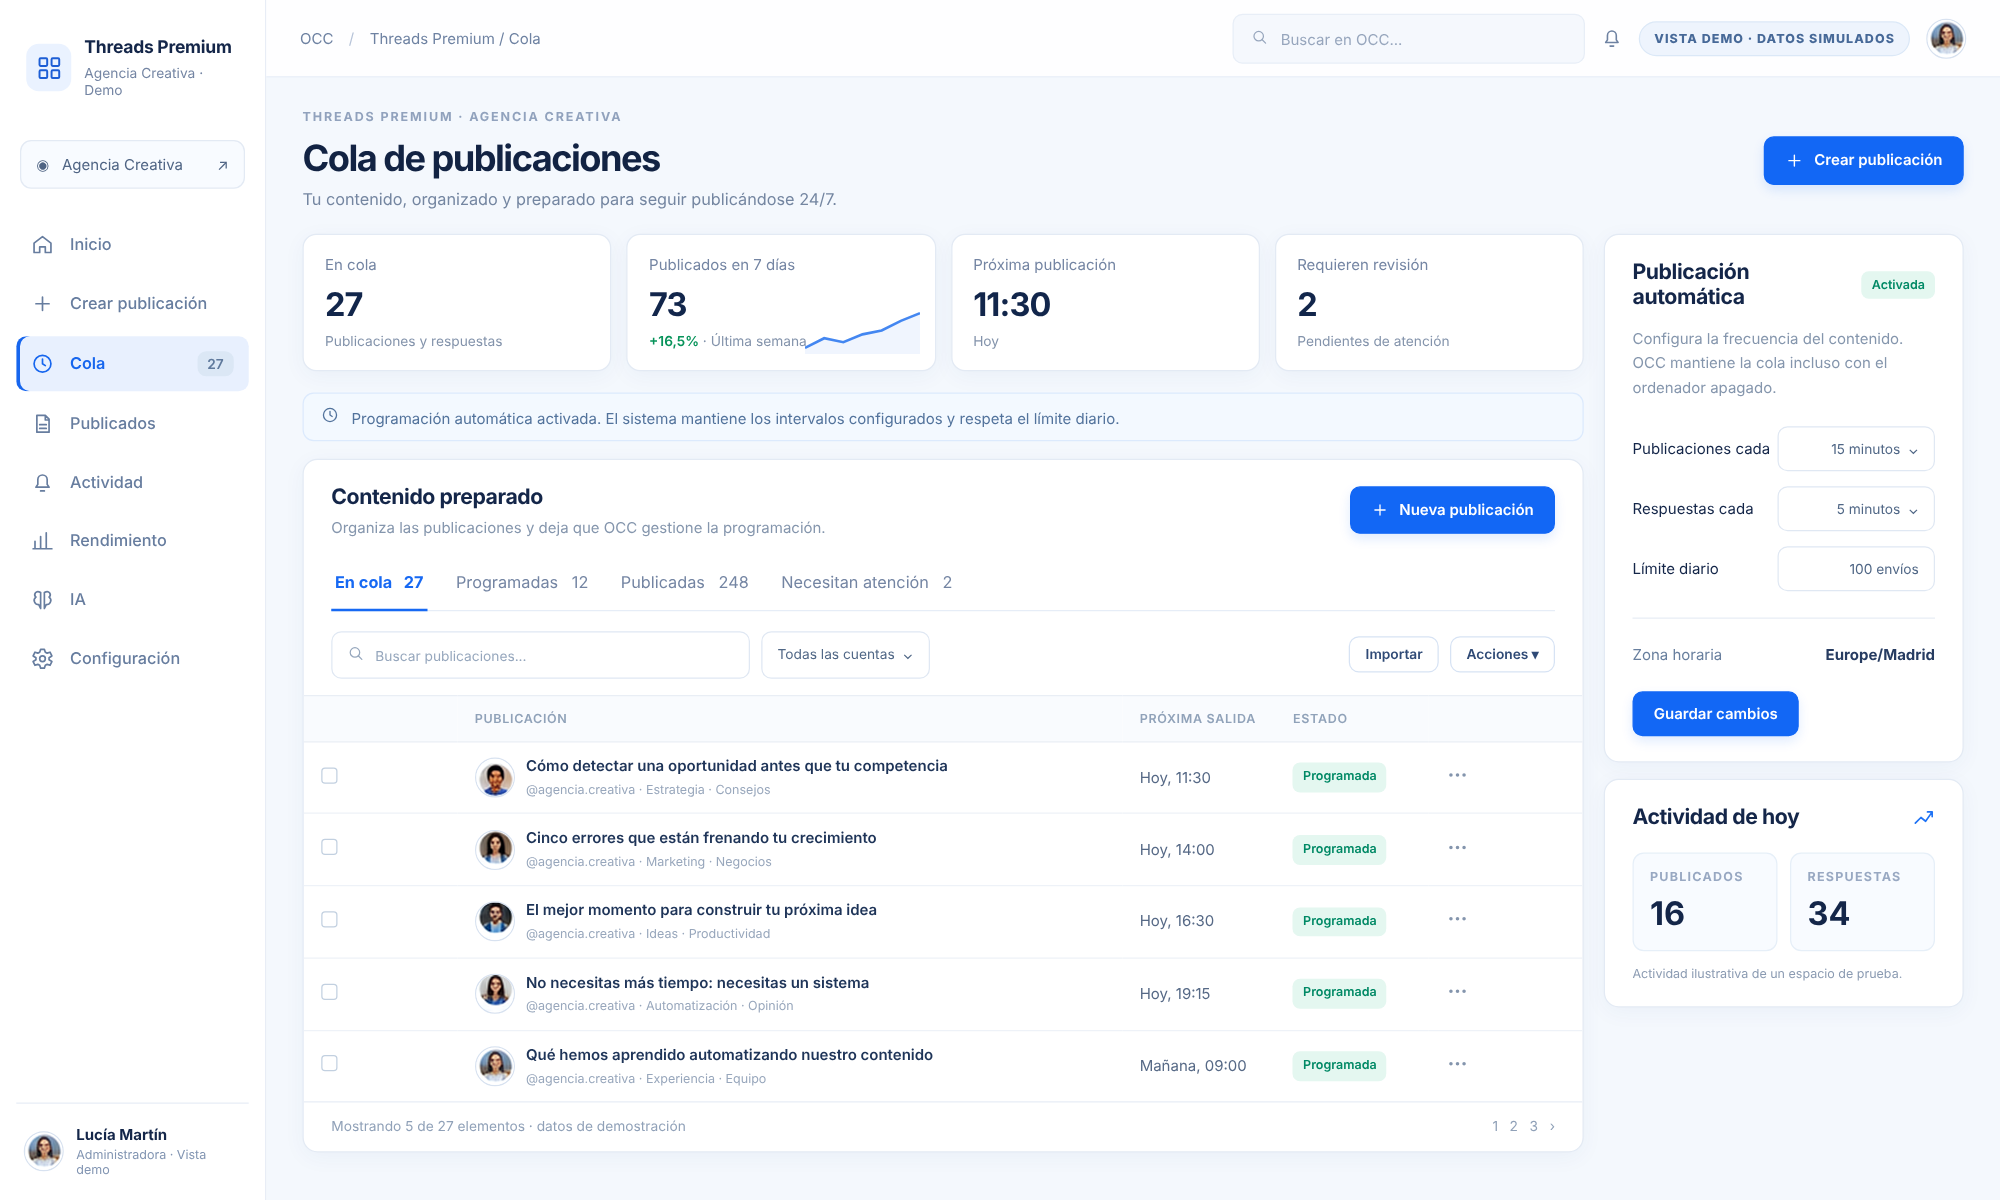
Task: Open options menu for 'El mejor momento' row
Action: tap(1457, 920)
